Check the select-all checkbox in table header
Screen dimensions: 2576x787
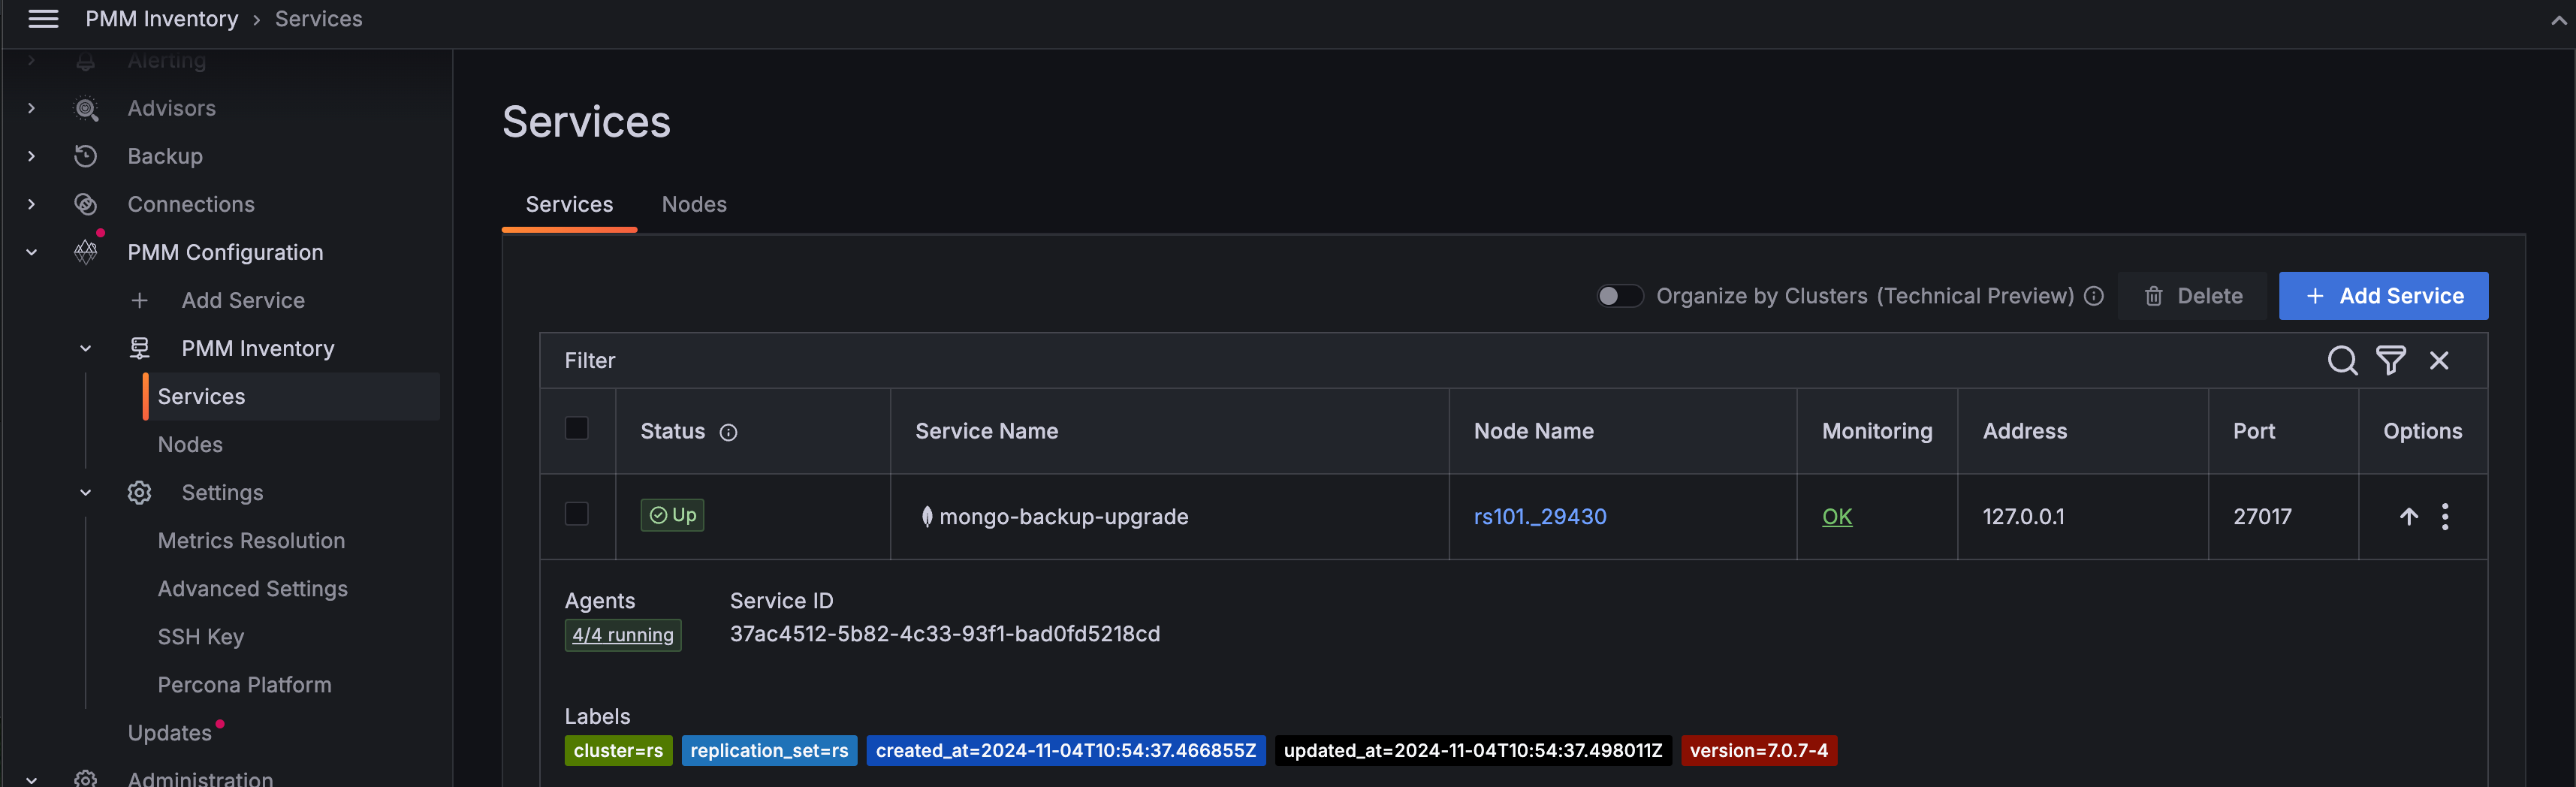tap(576, 428)
